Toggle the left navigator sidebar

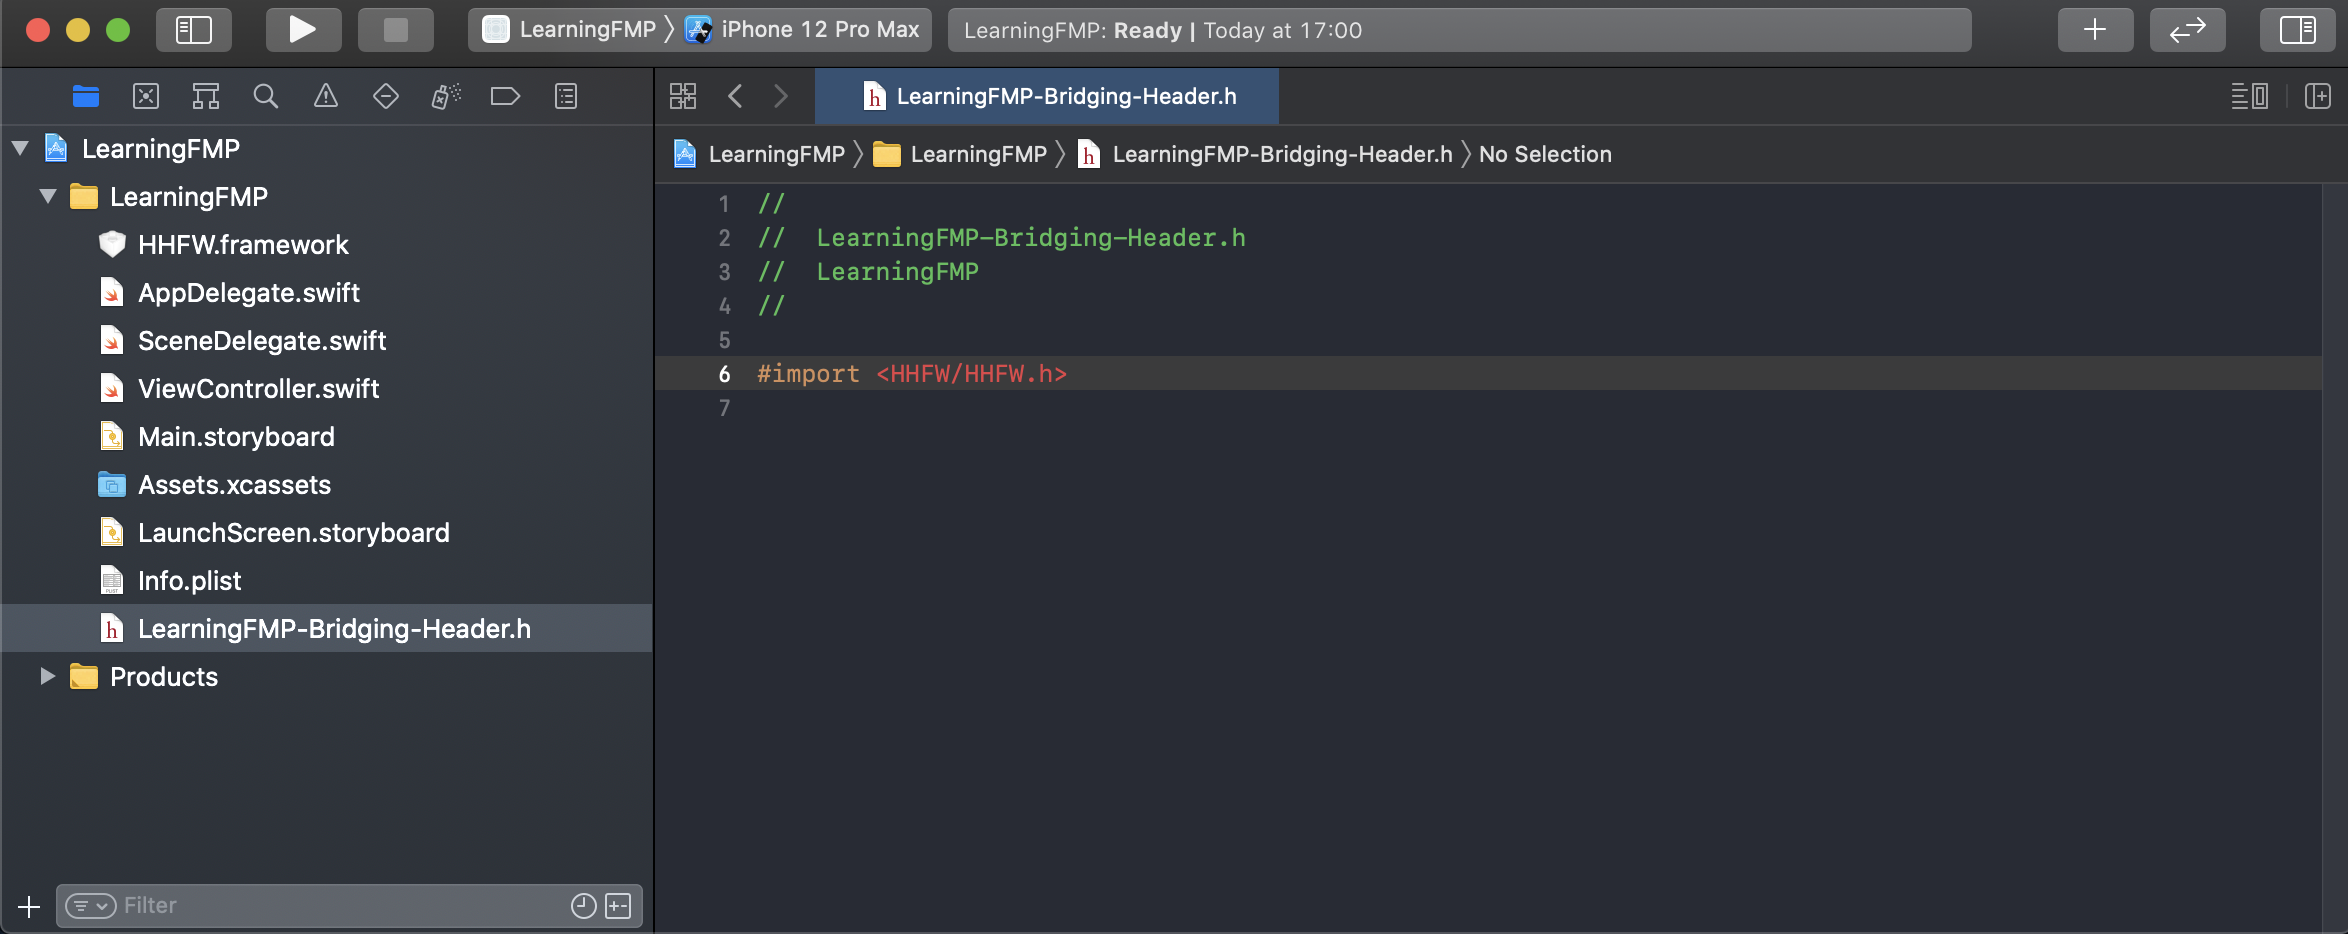194,30
